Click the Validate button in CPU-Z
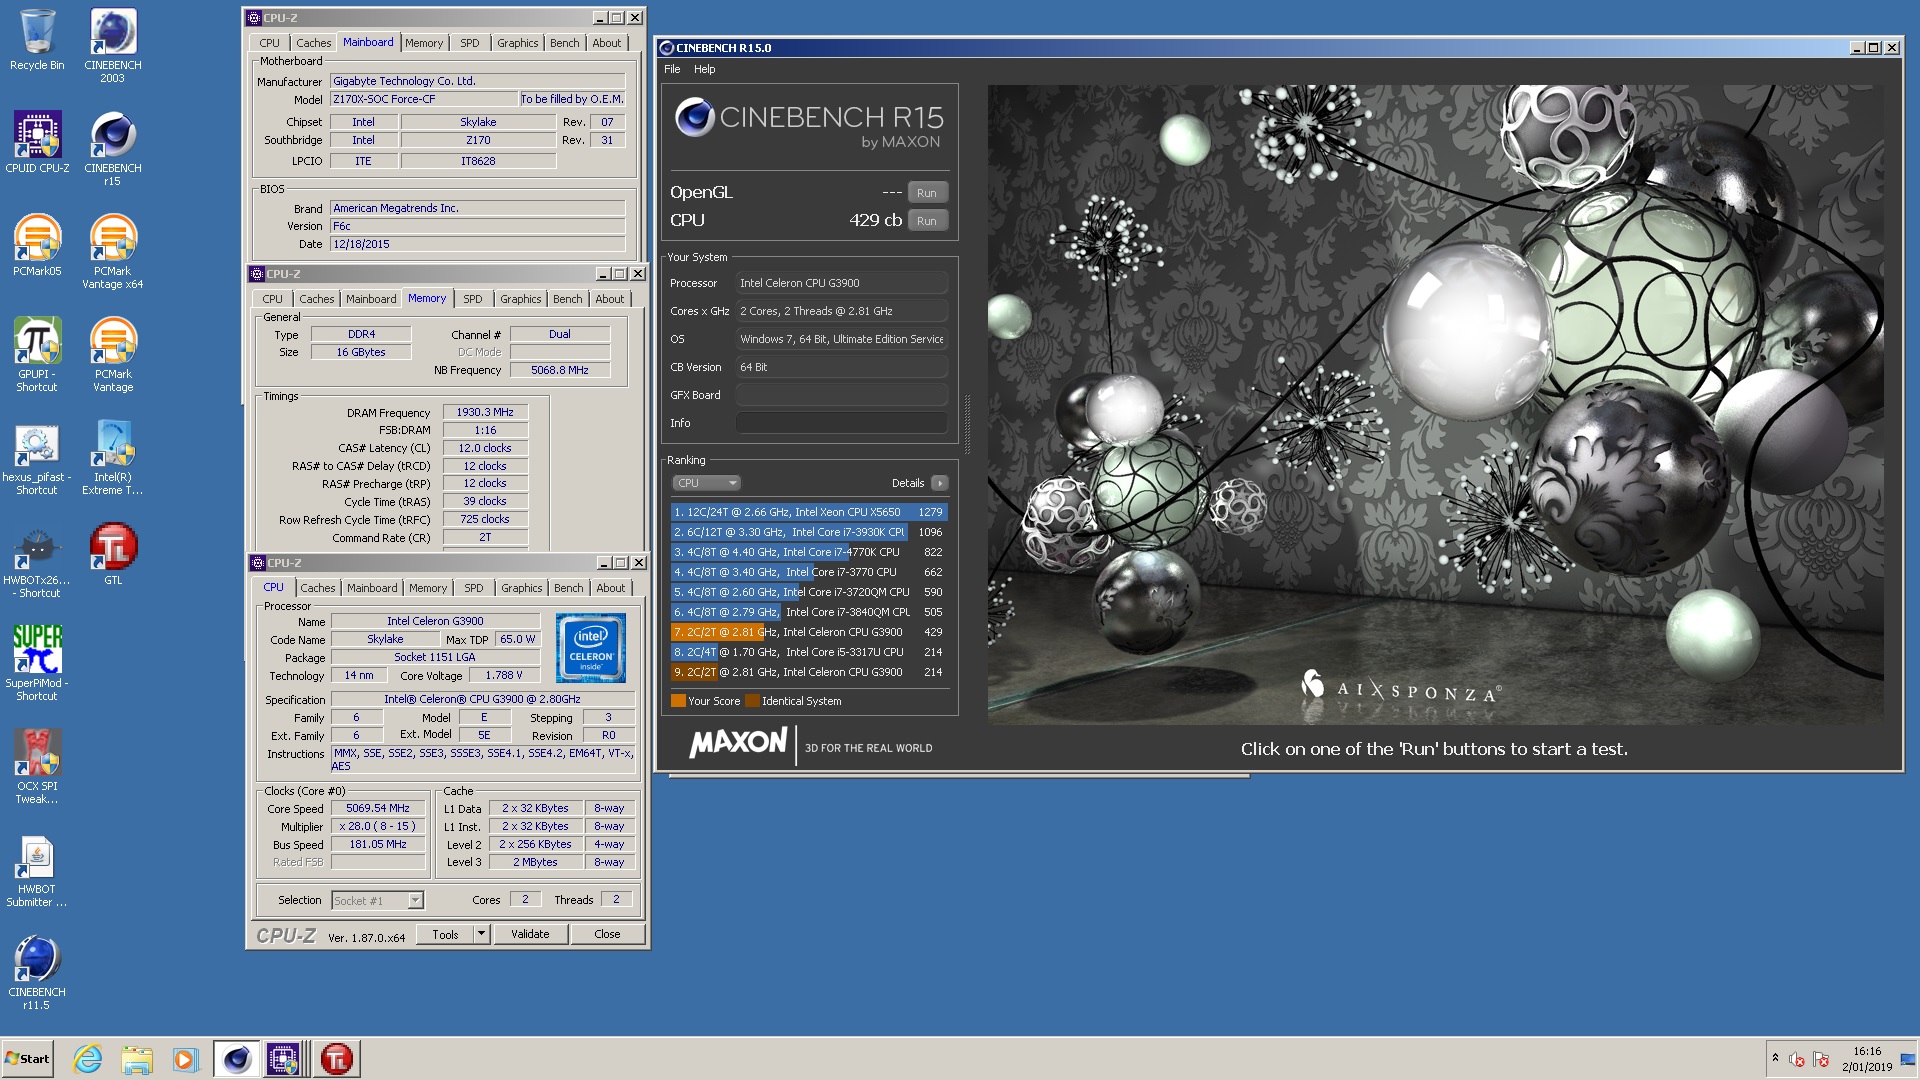Screen dimensions: 1920x1080 click(x=530, y=934)
